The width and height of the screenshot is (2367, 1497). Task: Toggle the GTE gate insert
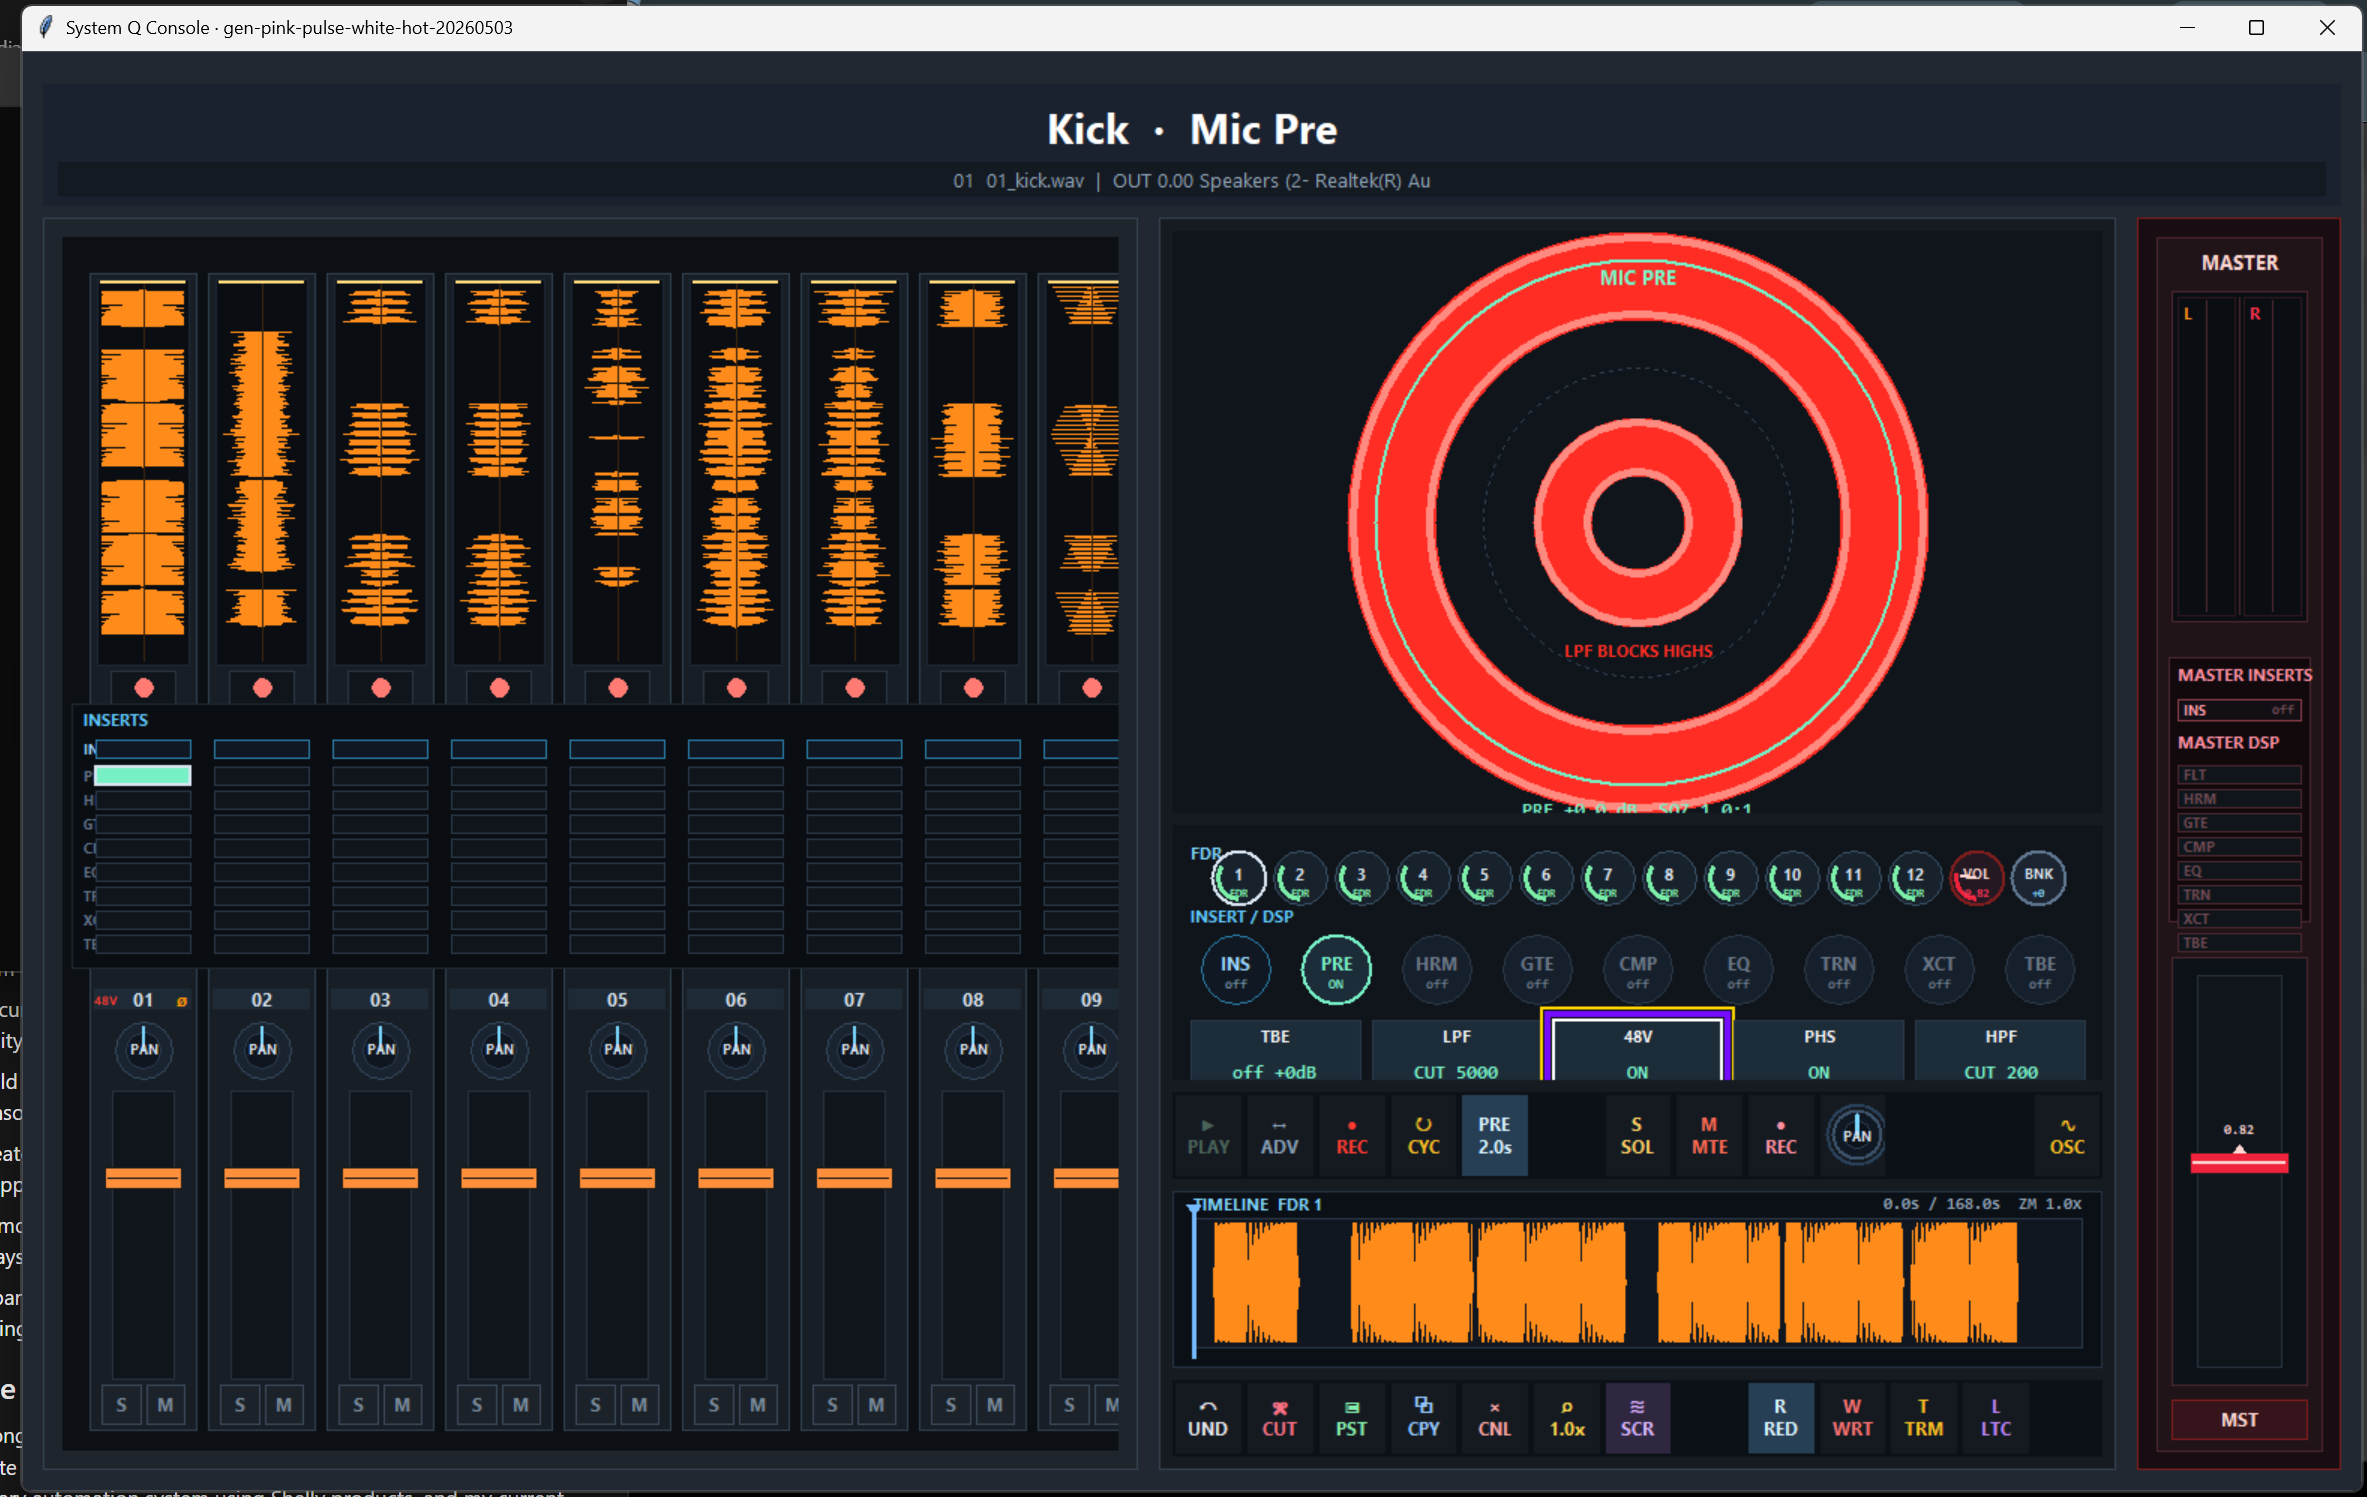tap(1537, 969)
